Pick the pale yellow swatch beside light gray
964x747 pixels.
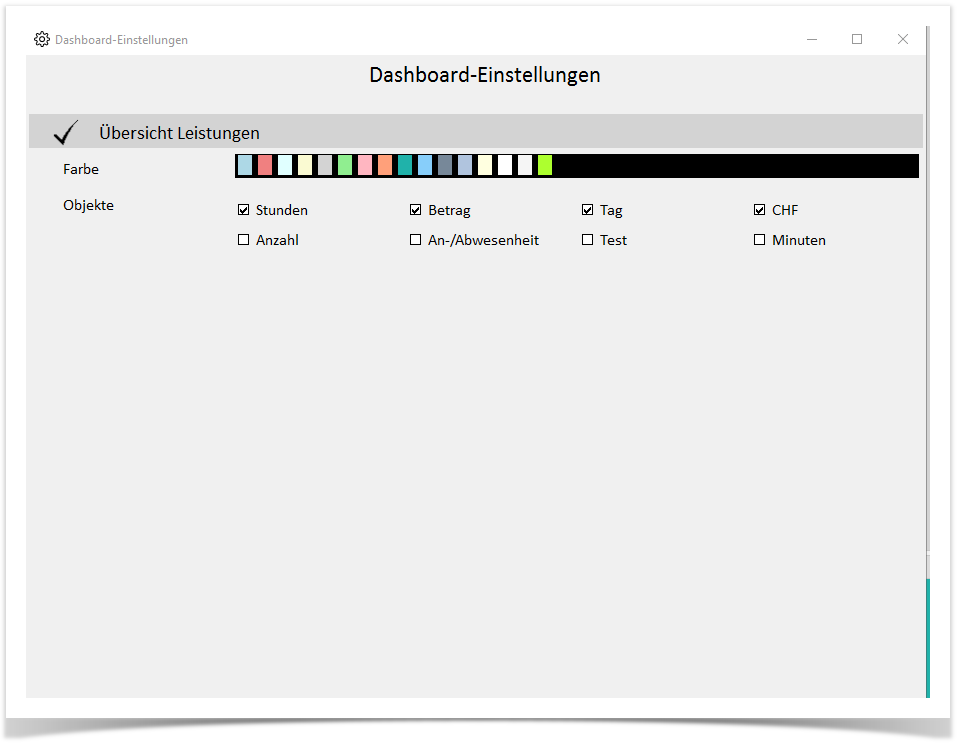305,165
